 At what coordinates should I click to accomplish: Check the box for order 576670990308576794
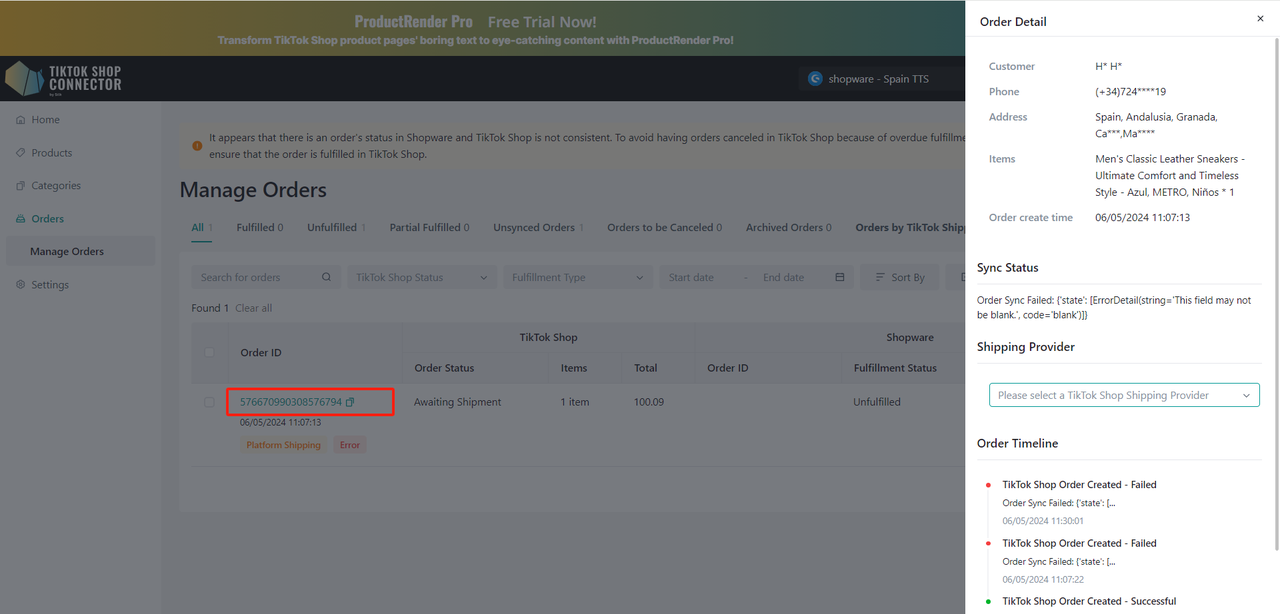[209, 402]
